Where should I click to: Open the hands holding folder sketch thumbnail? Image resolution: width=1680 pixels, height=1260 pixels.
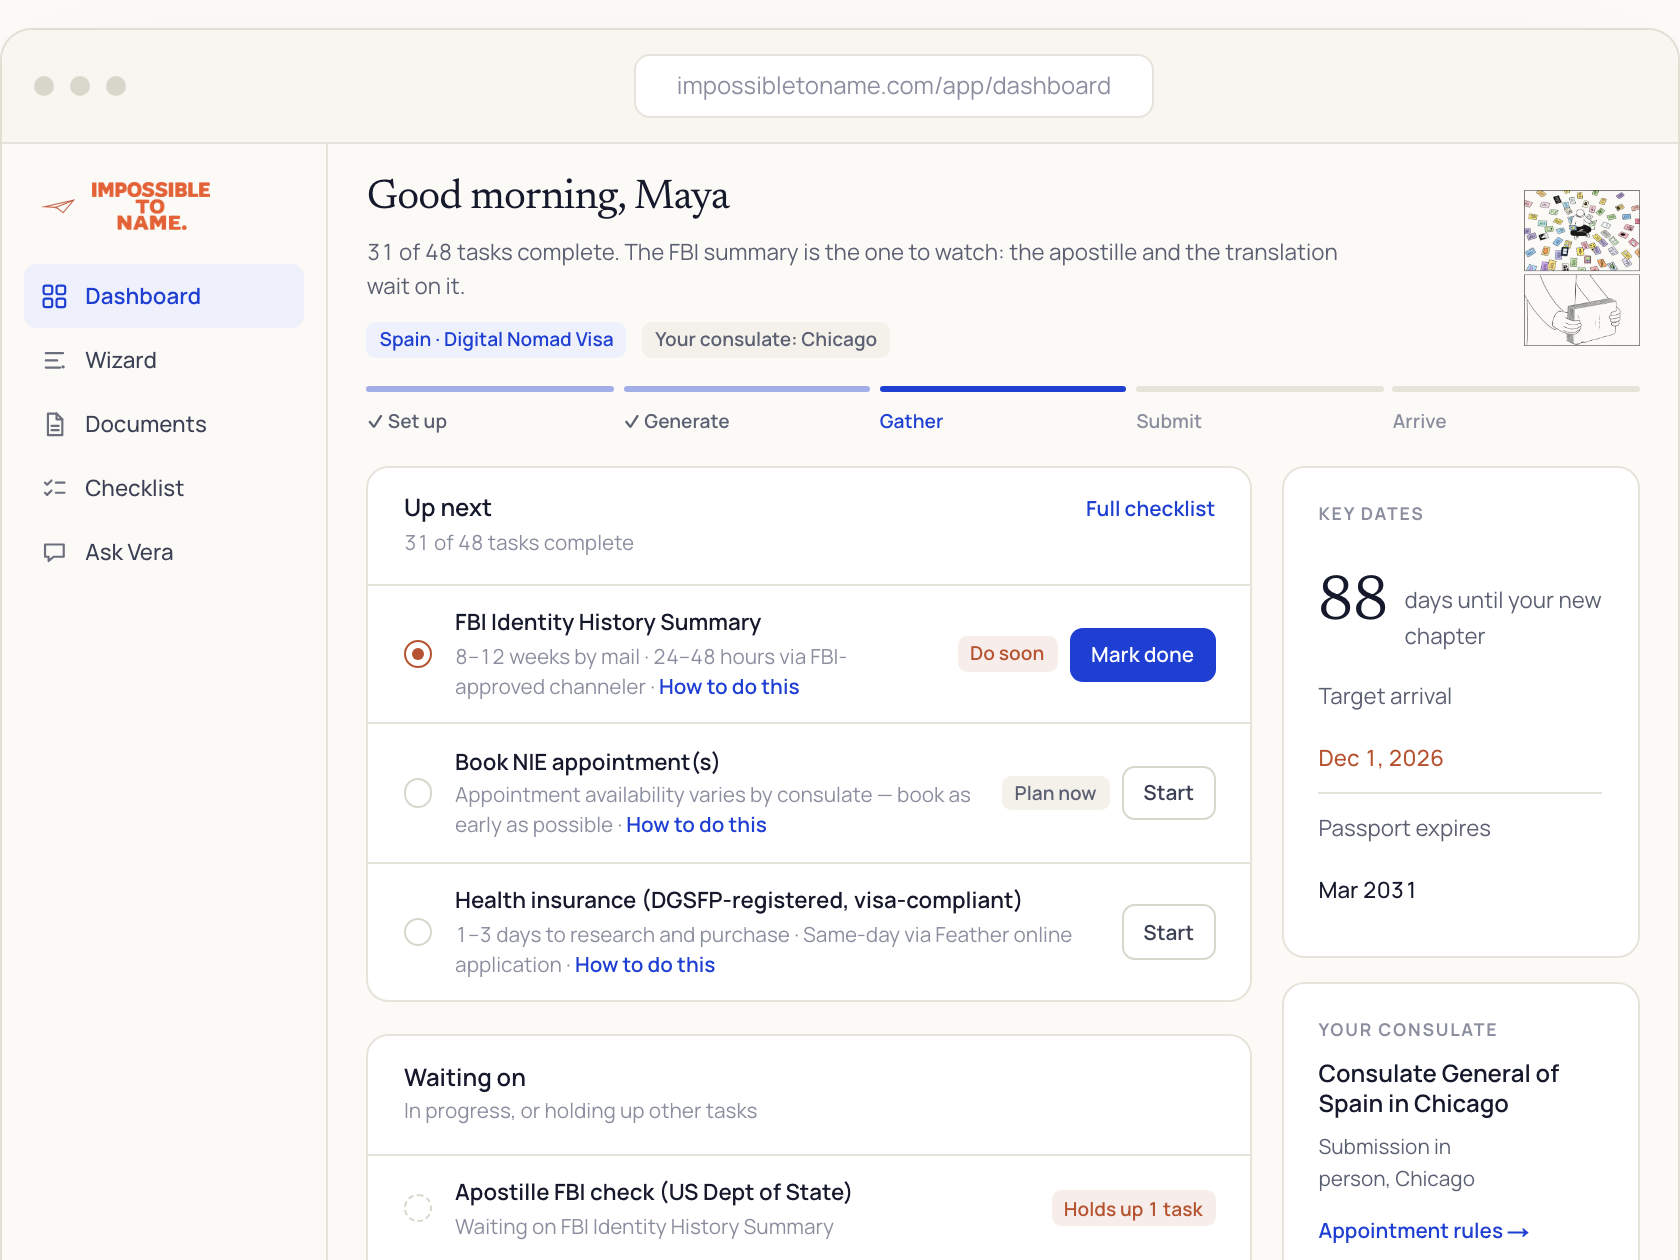tap(1582, 310)
